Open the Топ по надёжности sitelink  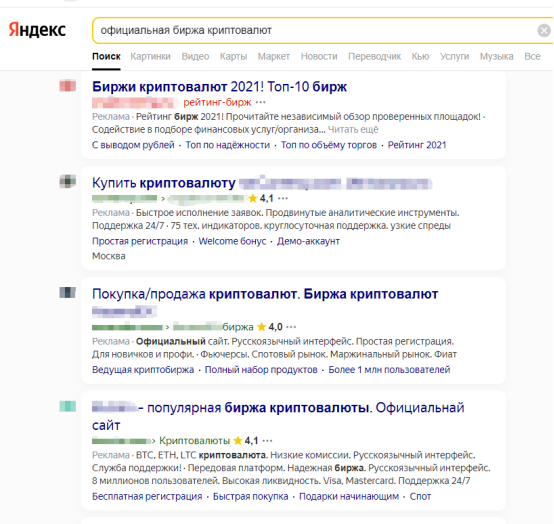click(228, 145)
